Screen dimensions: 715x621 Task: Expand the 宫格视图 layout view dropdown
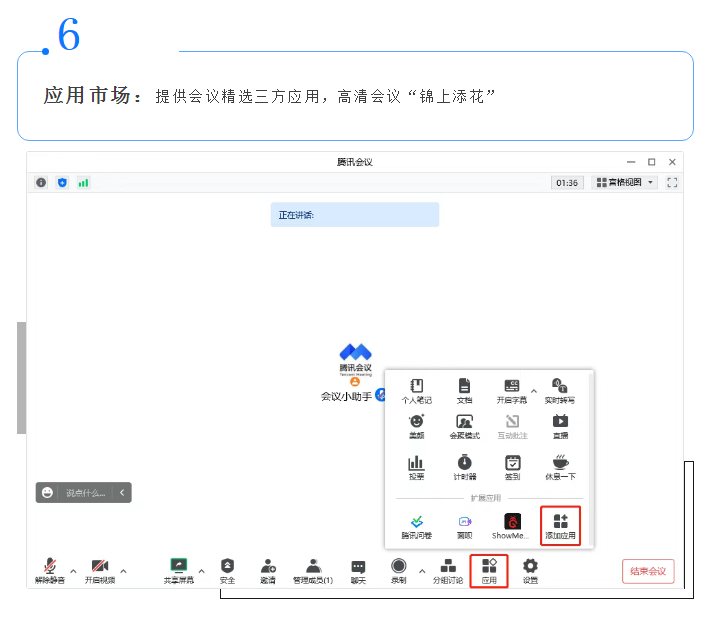click(625, 183)
